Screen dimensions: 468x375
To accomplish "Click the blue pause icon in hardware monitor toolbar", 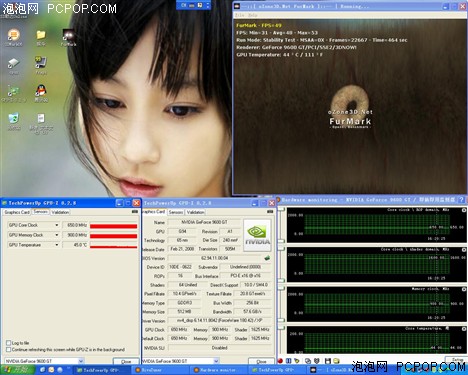I will 289,361.
